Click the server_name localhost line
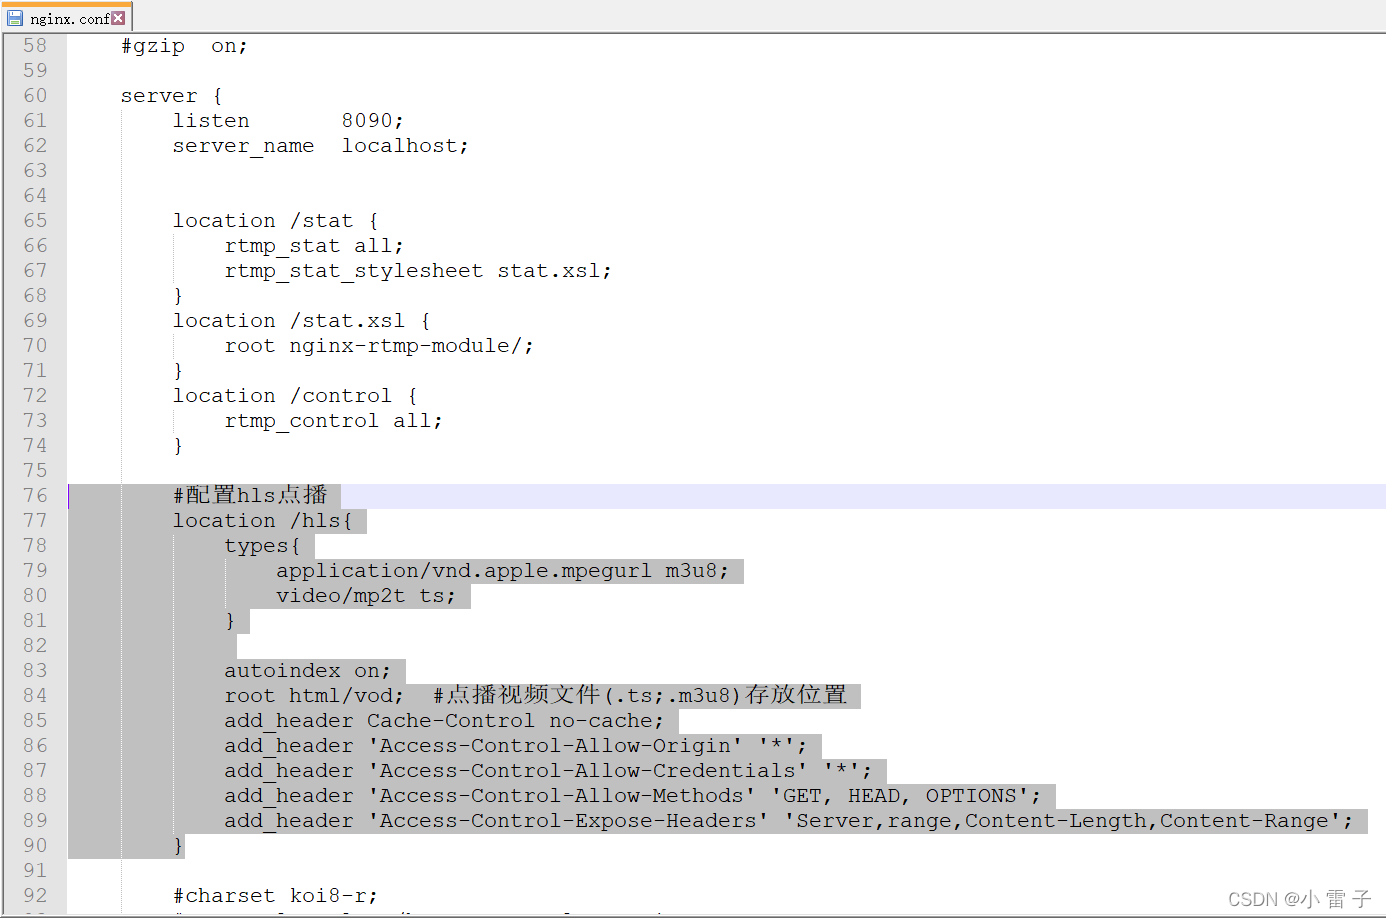1386x918 pixels. click(x=320, y=145)
